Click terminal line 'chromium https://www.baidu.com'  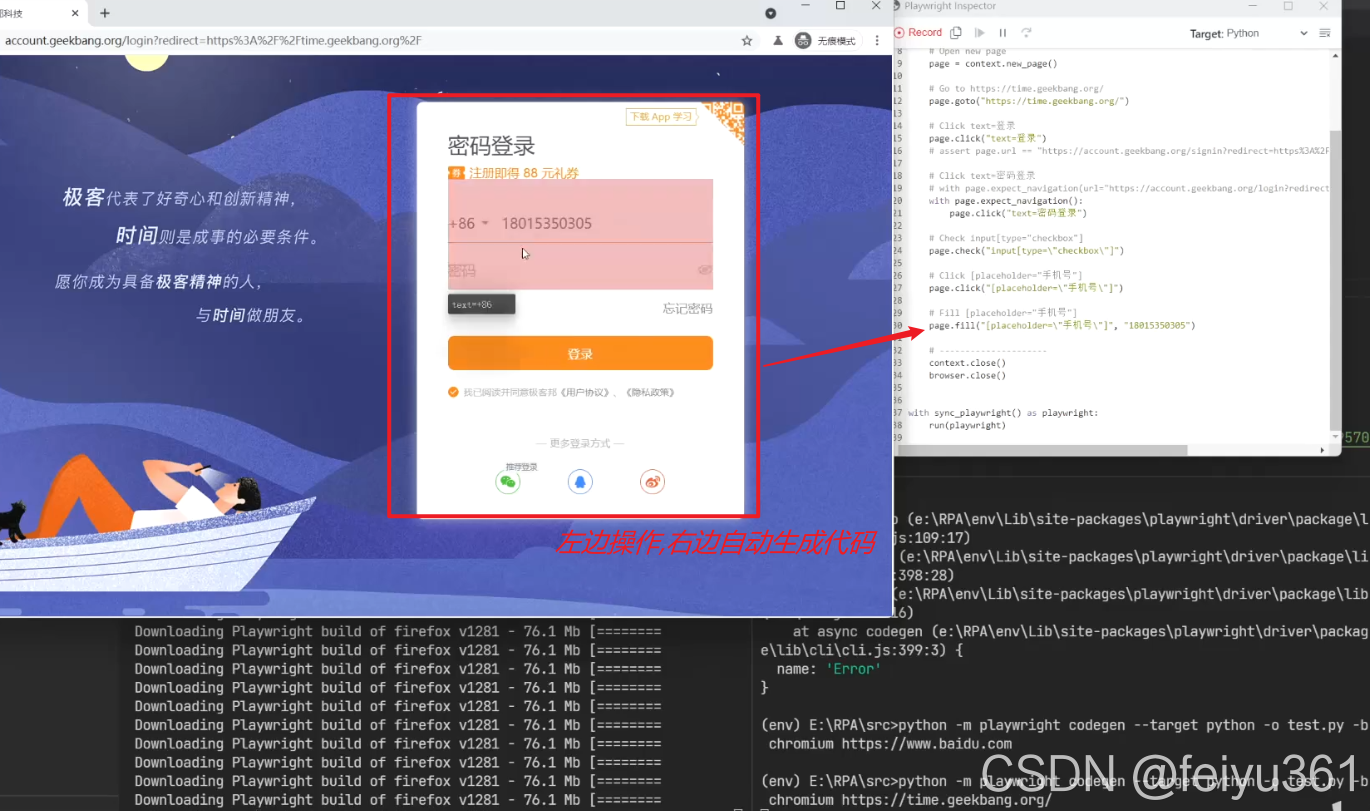[x=890, y=744]
